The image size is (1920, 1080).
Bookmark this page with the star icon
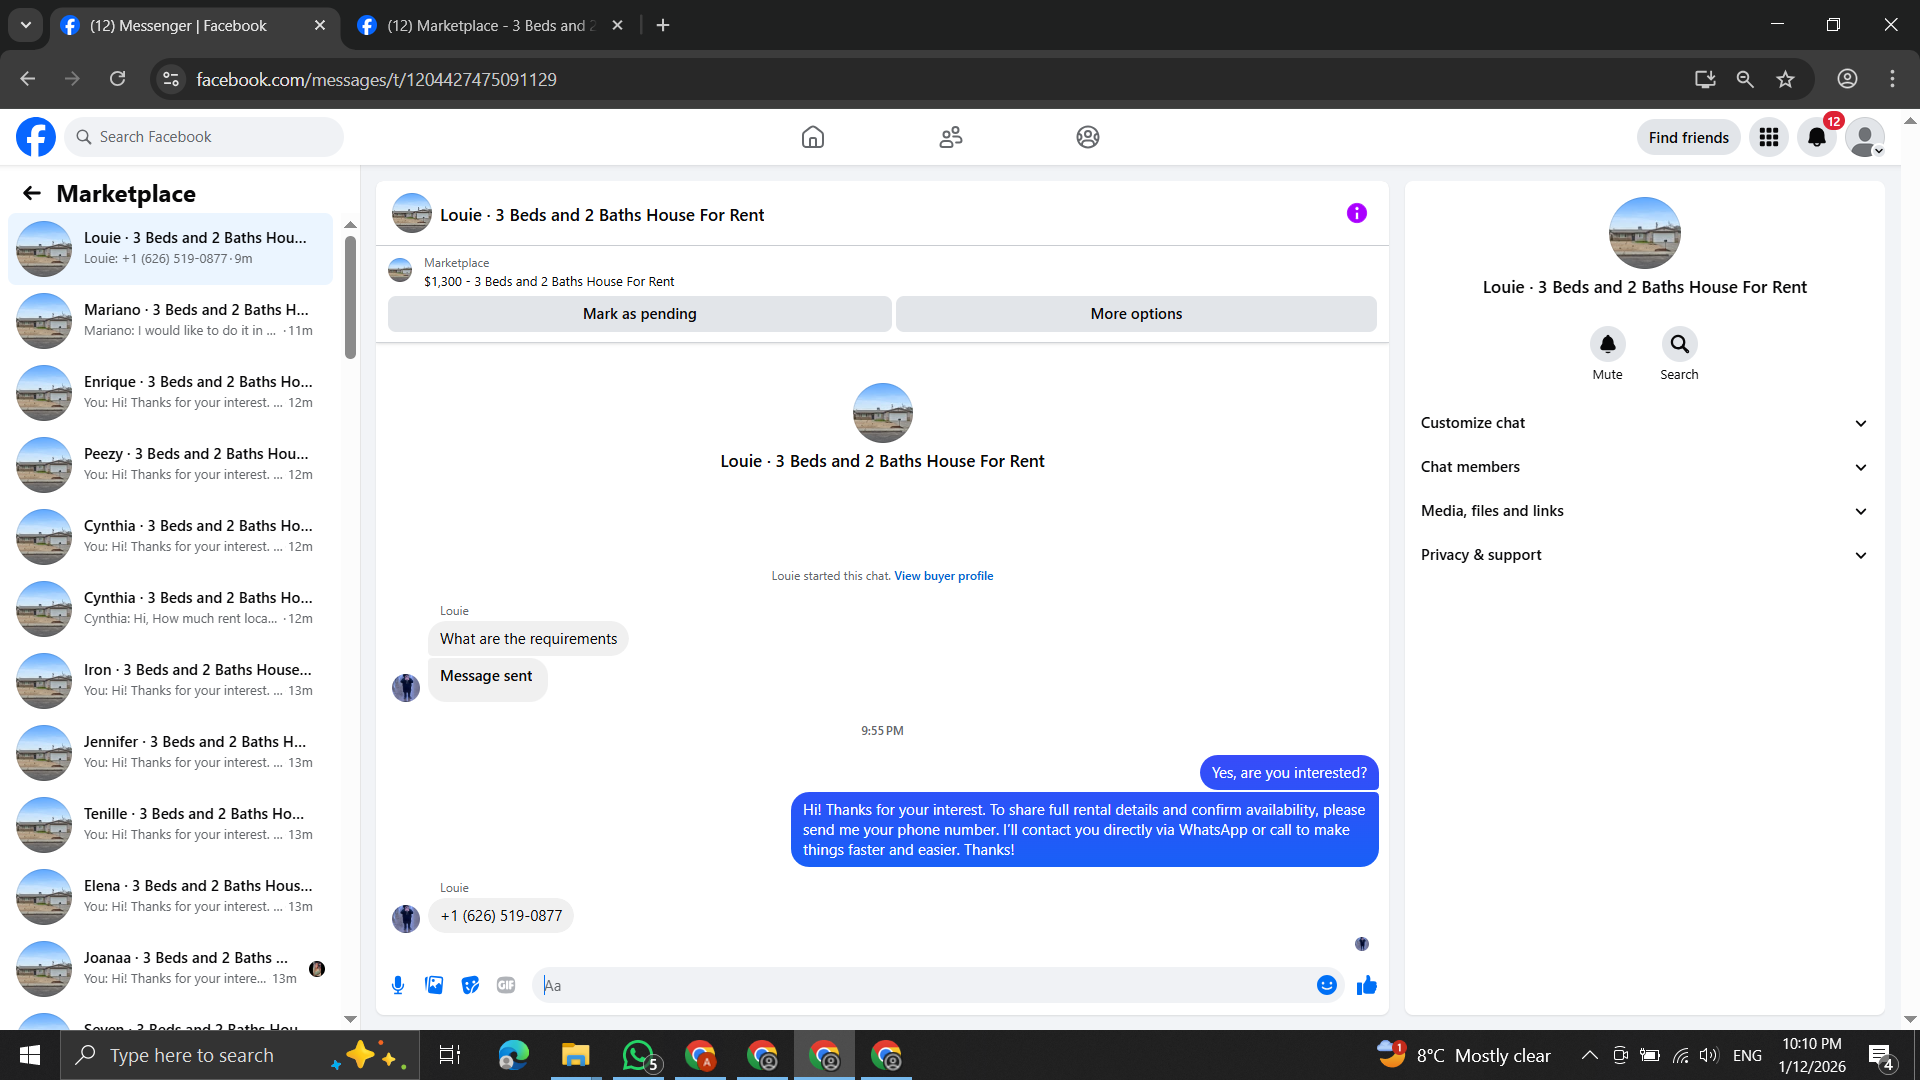(x=1785, y=79)
